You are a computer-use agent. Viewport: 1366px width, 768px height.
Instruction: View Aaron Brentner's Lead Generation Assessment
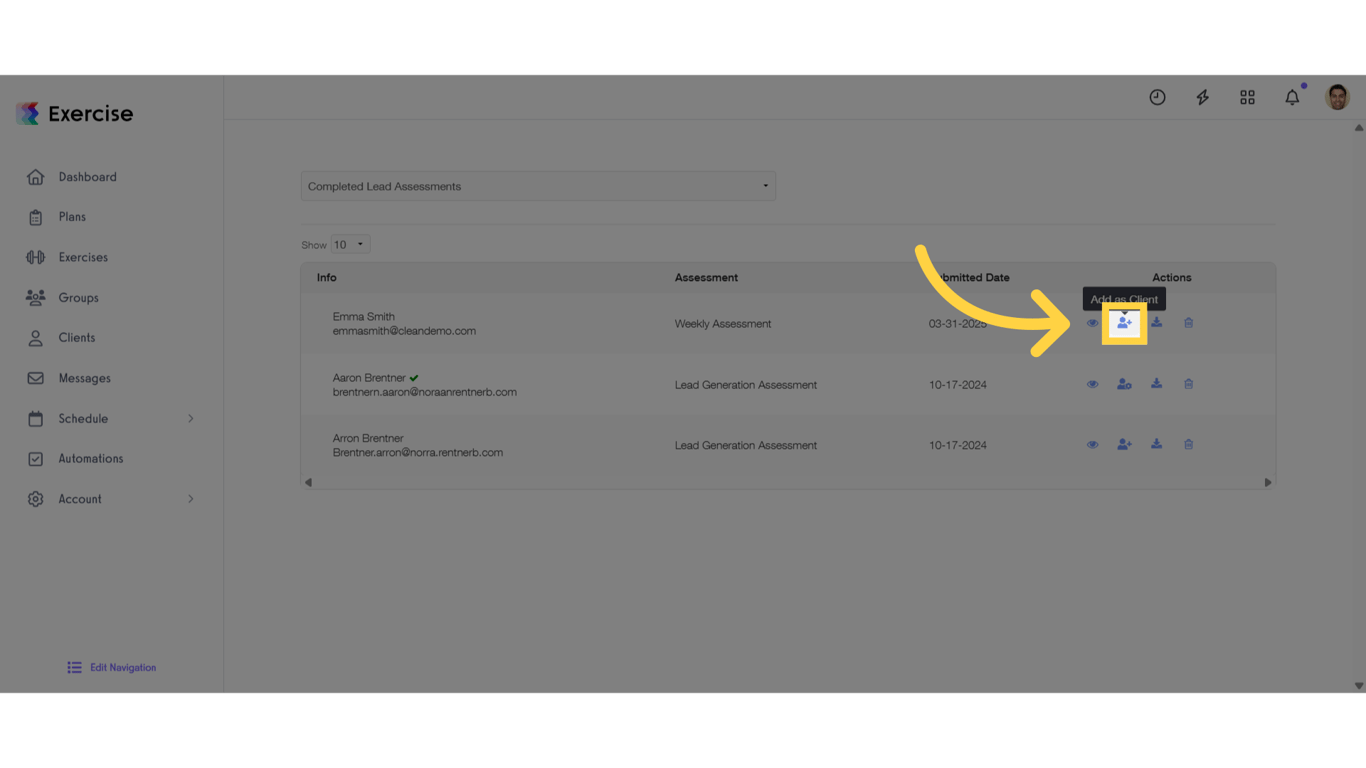click(x=1092, y=383)
